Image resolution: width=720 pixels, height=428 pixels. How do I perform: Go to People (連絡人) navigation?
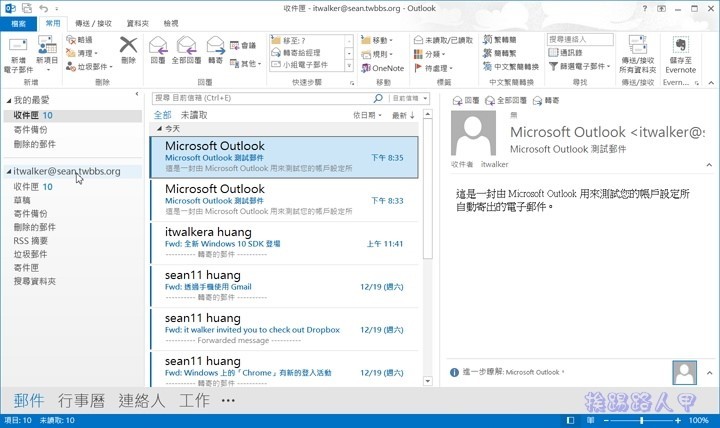point(141,401)
